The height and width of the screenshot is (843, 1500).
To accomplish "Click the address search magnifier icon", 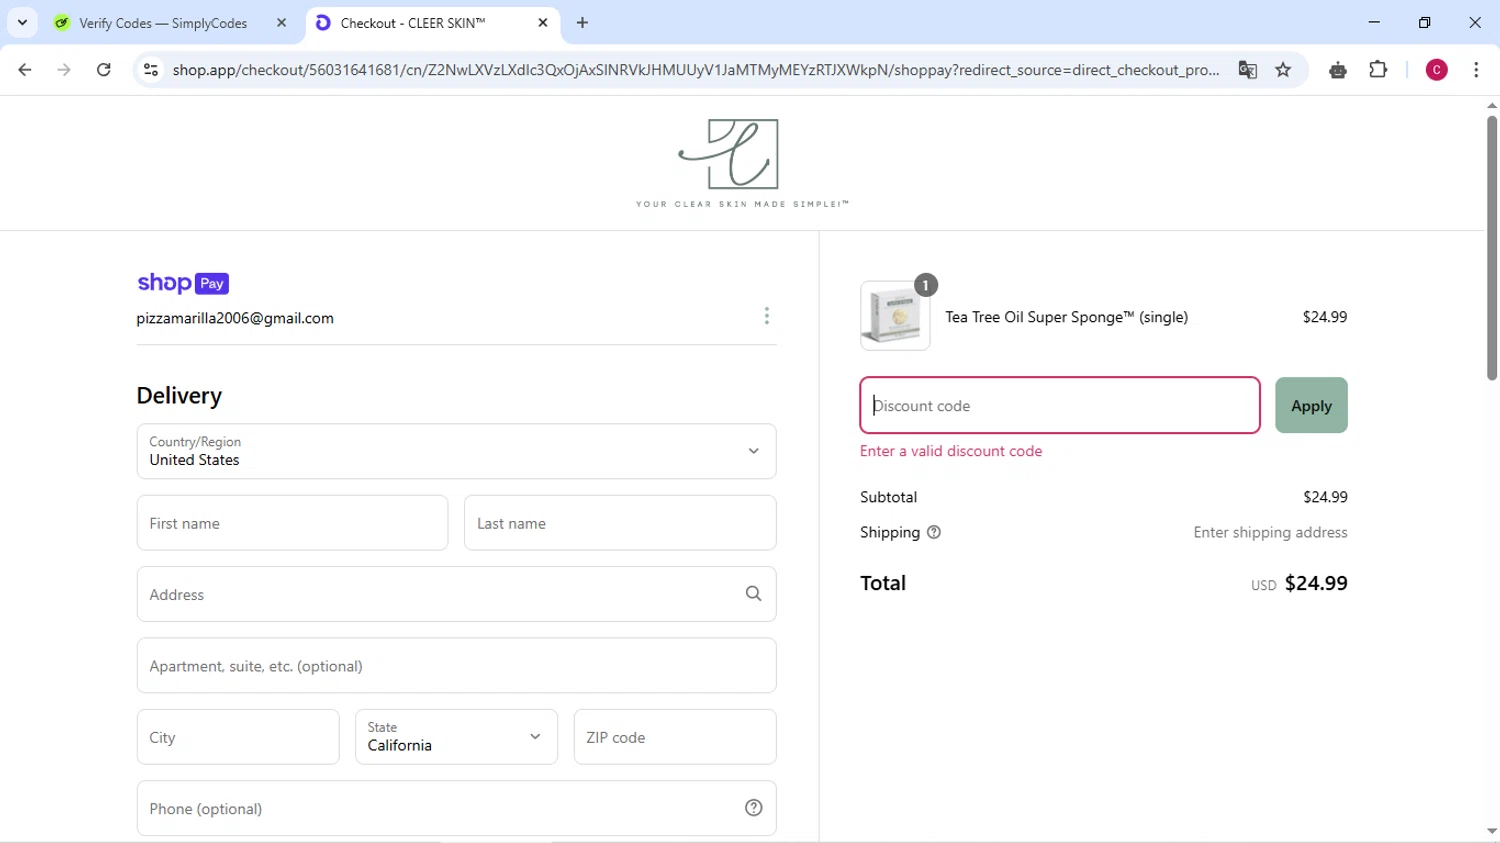I will pos(754,594).
